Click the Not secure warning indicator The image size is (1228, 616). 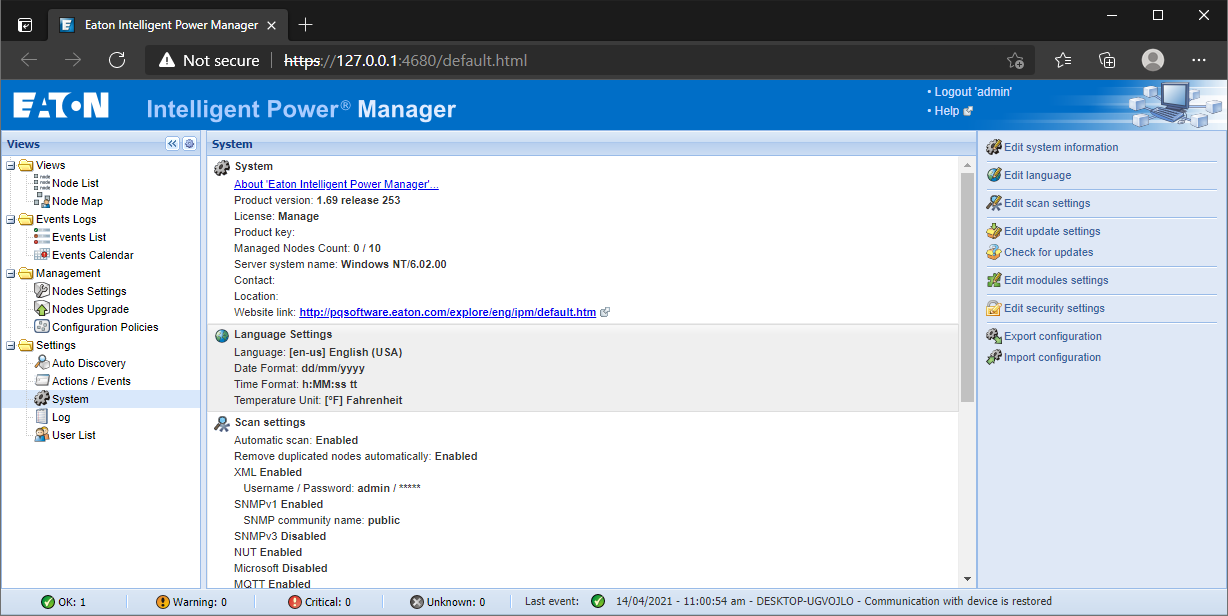pos(209,60)
